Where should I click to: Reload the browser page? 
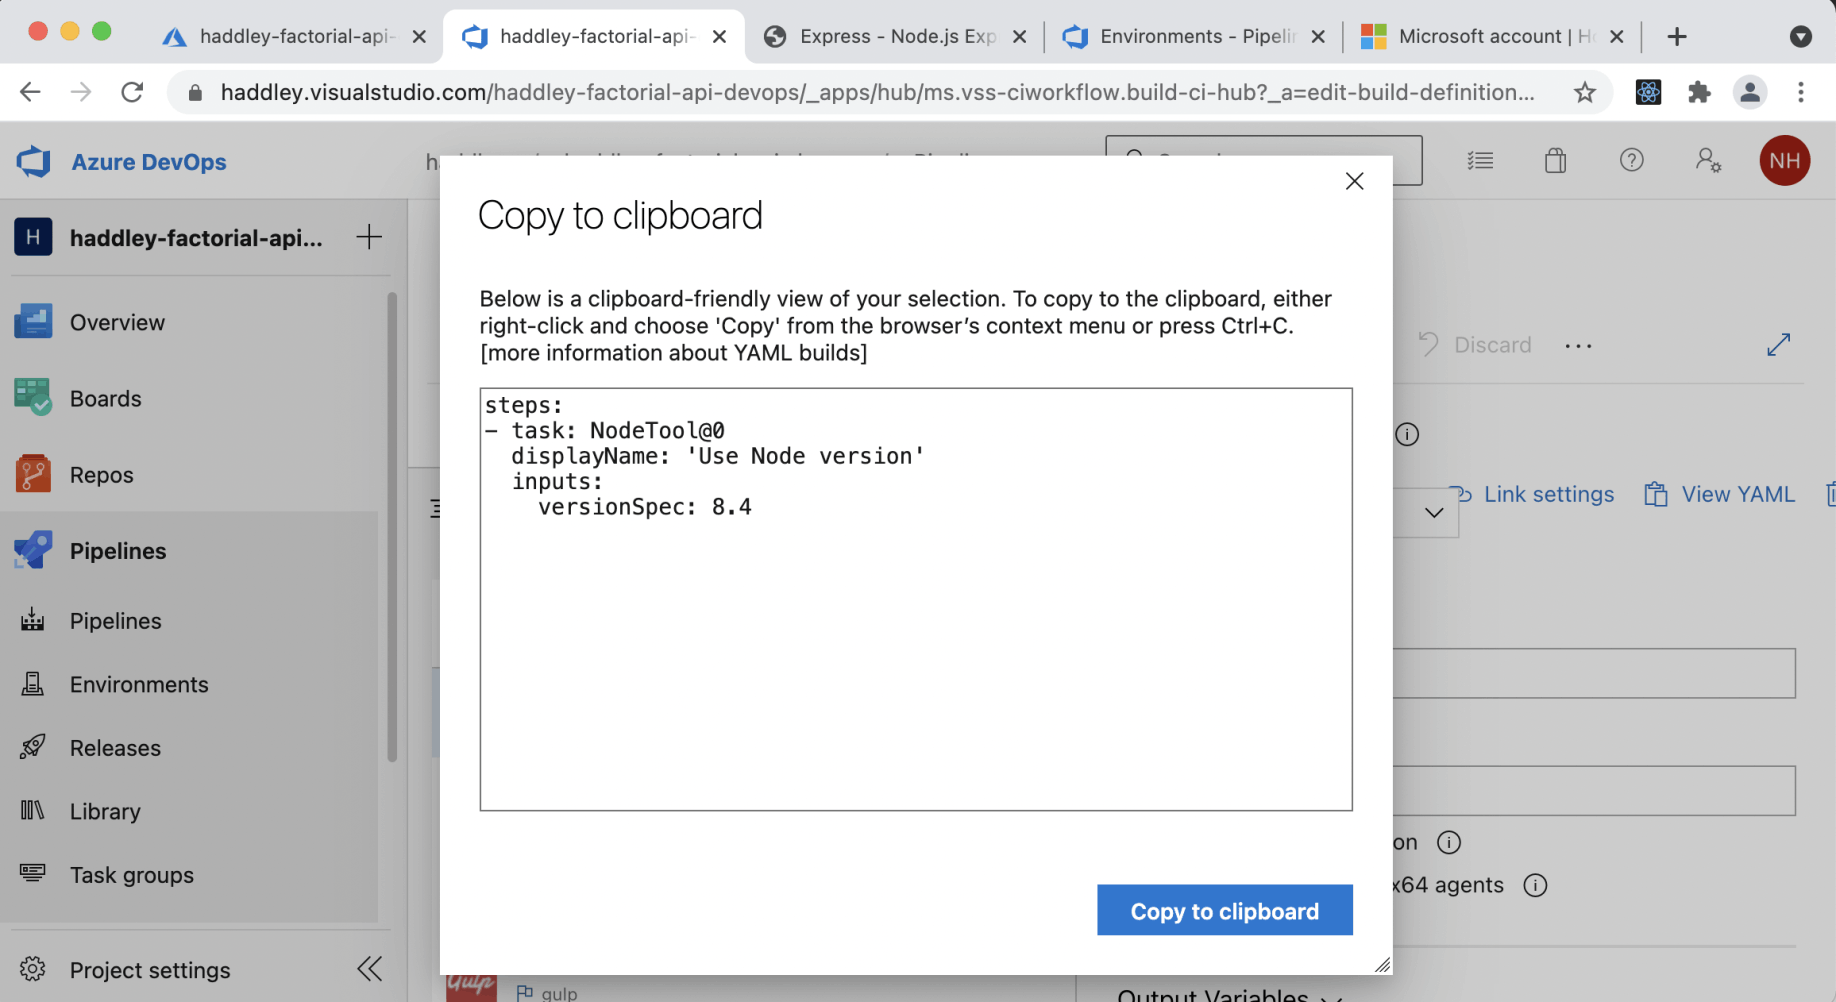[x=132, y=92]
